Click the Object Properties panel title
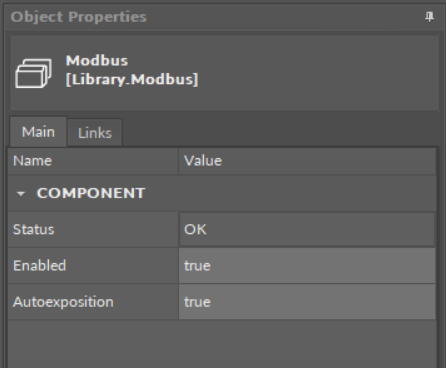 [78, 17]
